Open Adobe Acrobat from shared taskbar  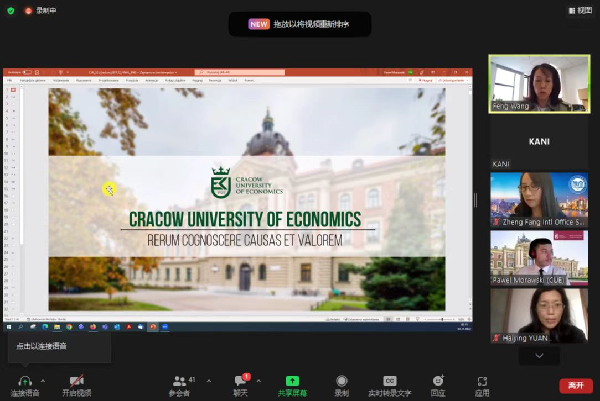(x=129, y=327)
